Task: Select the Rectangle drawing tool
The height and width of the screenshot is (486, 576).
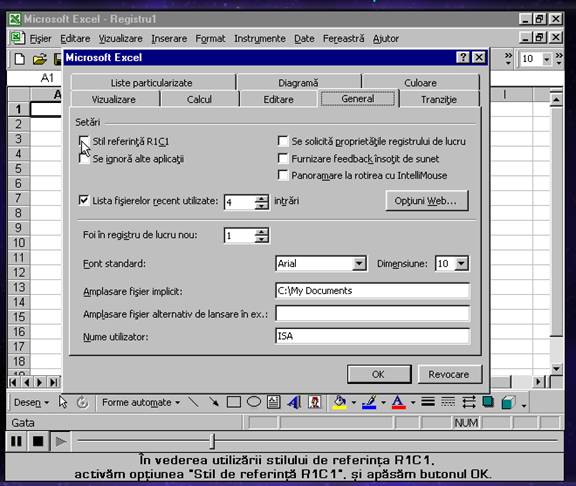Action: click(x=234, y=402)
